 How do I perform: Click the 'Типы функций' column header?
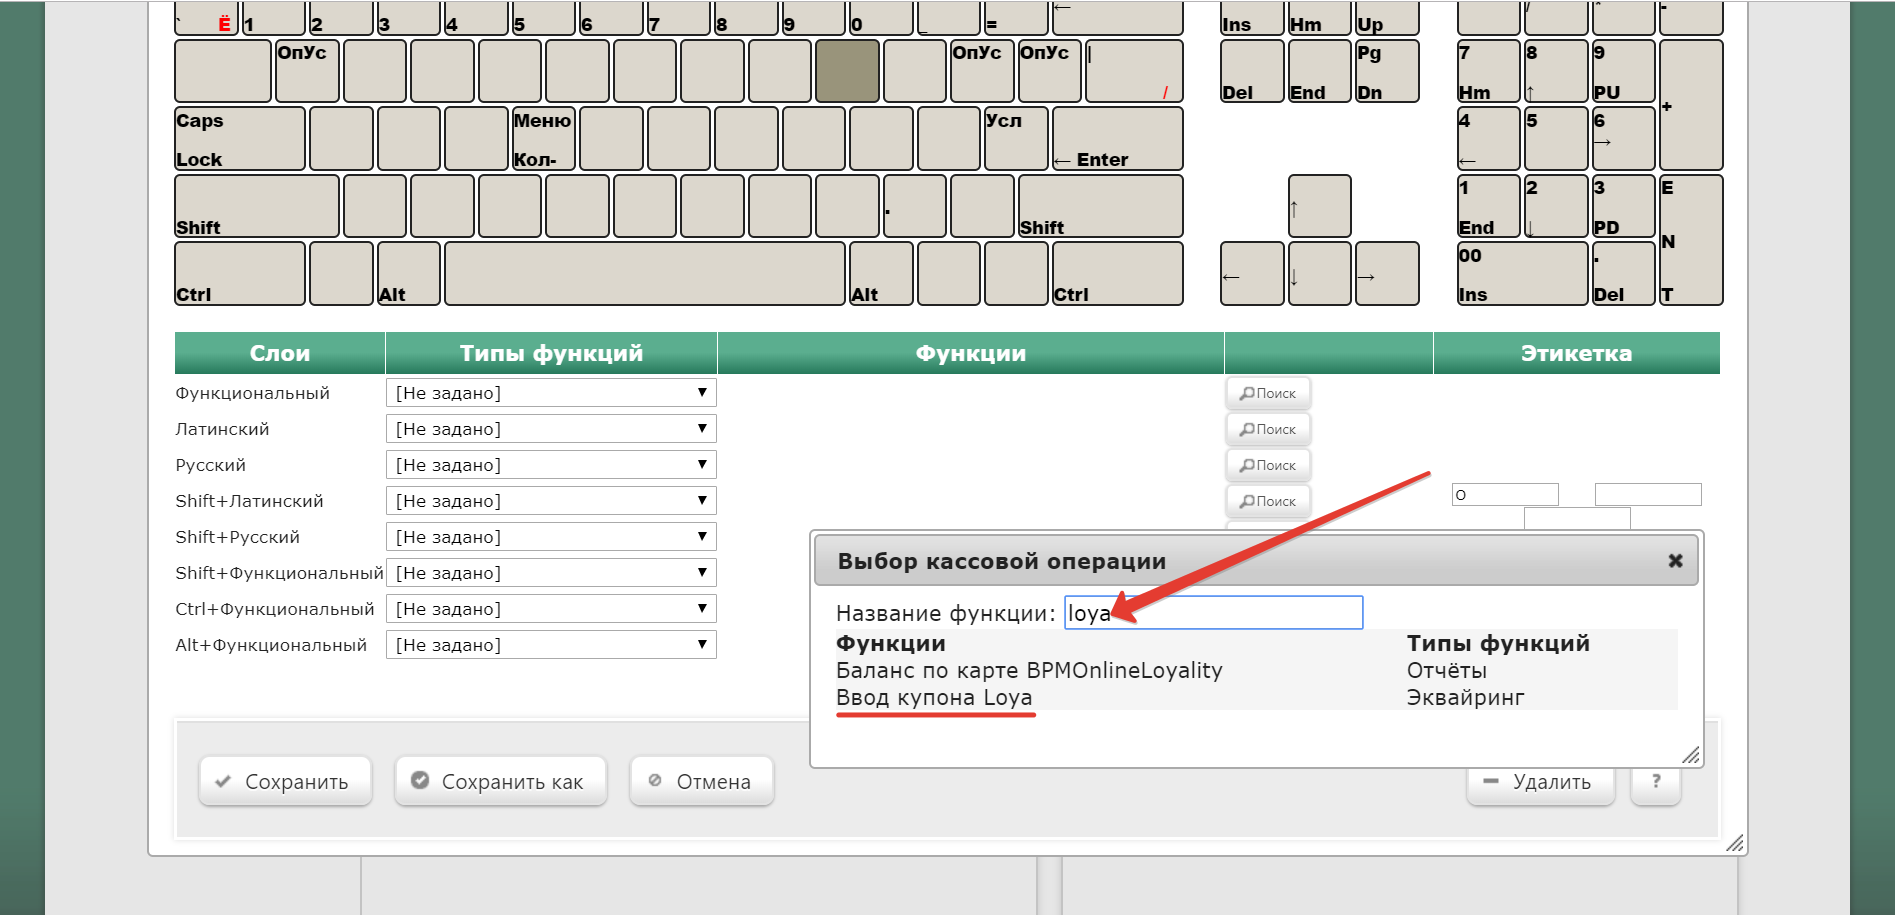coord(551,353)
